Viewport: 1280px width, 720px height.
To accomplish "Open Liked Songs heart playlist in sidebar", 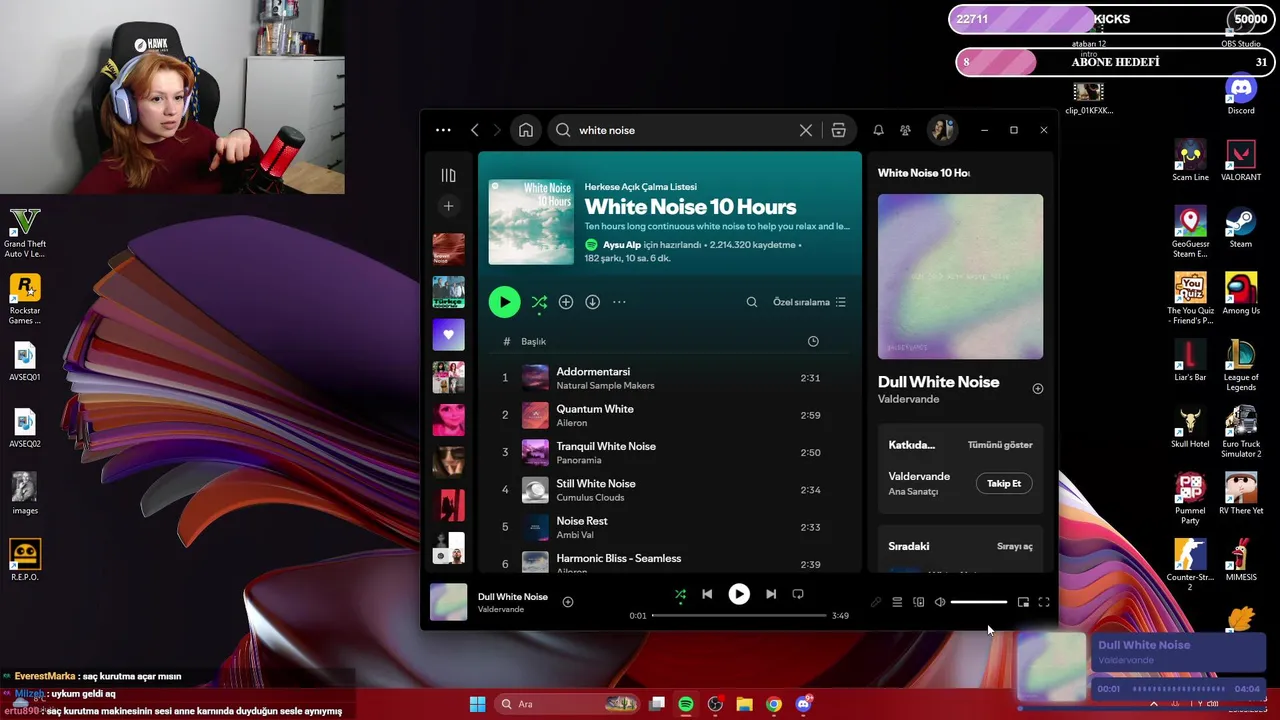I will [x=448, y=334].
